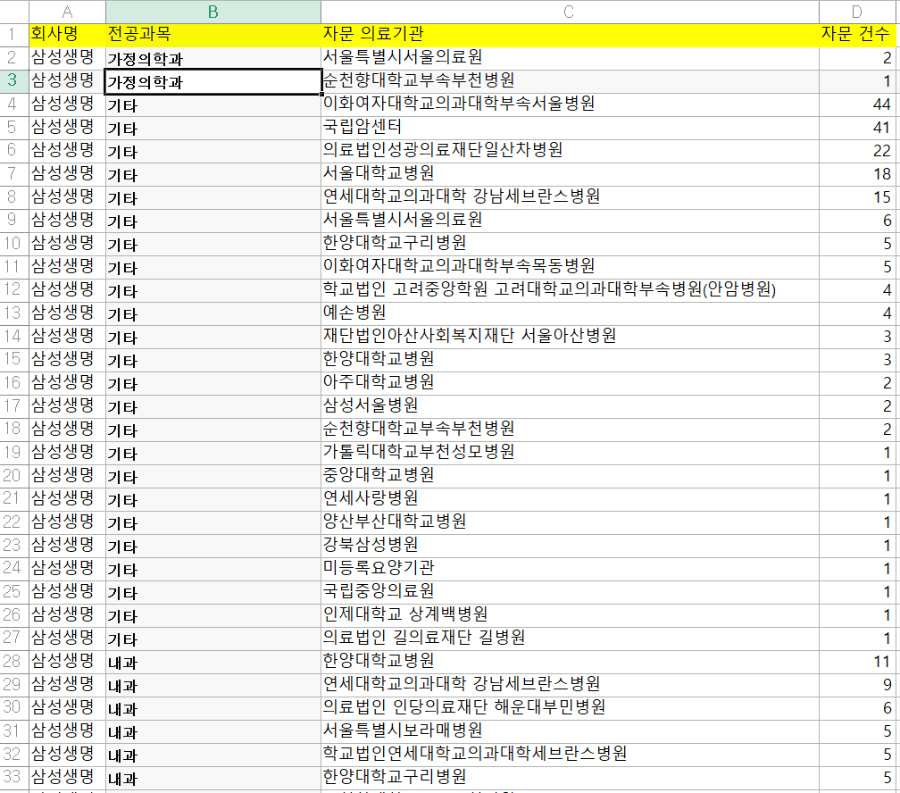Image resolution: width=900 pixels, height=793 pixels.
Task: Click 내과 in row 28
Action: (x=213, y=662)
